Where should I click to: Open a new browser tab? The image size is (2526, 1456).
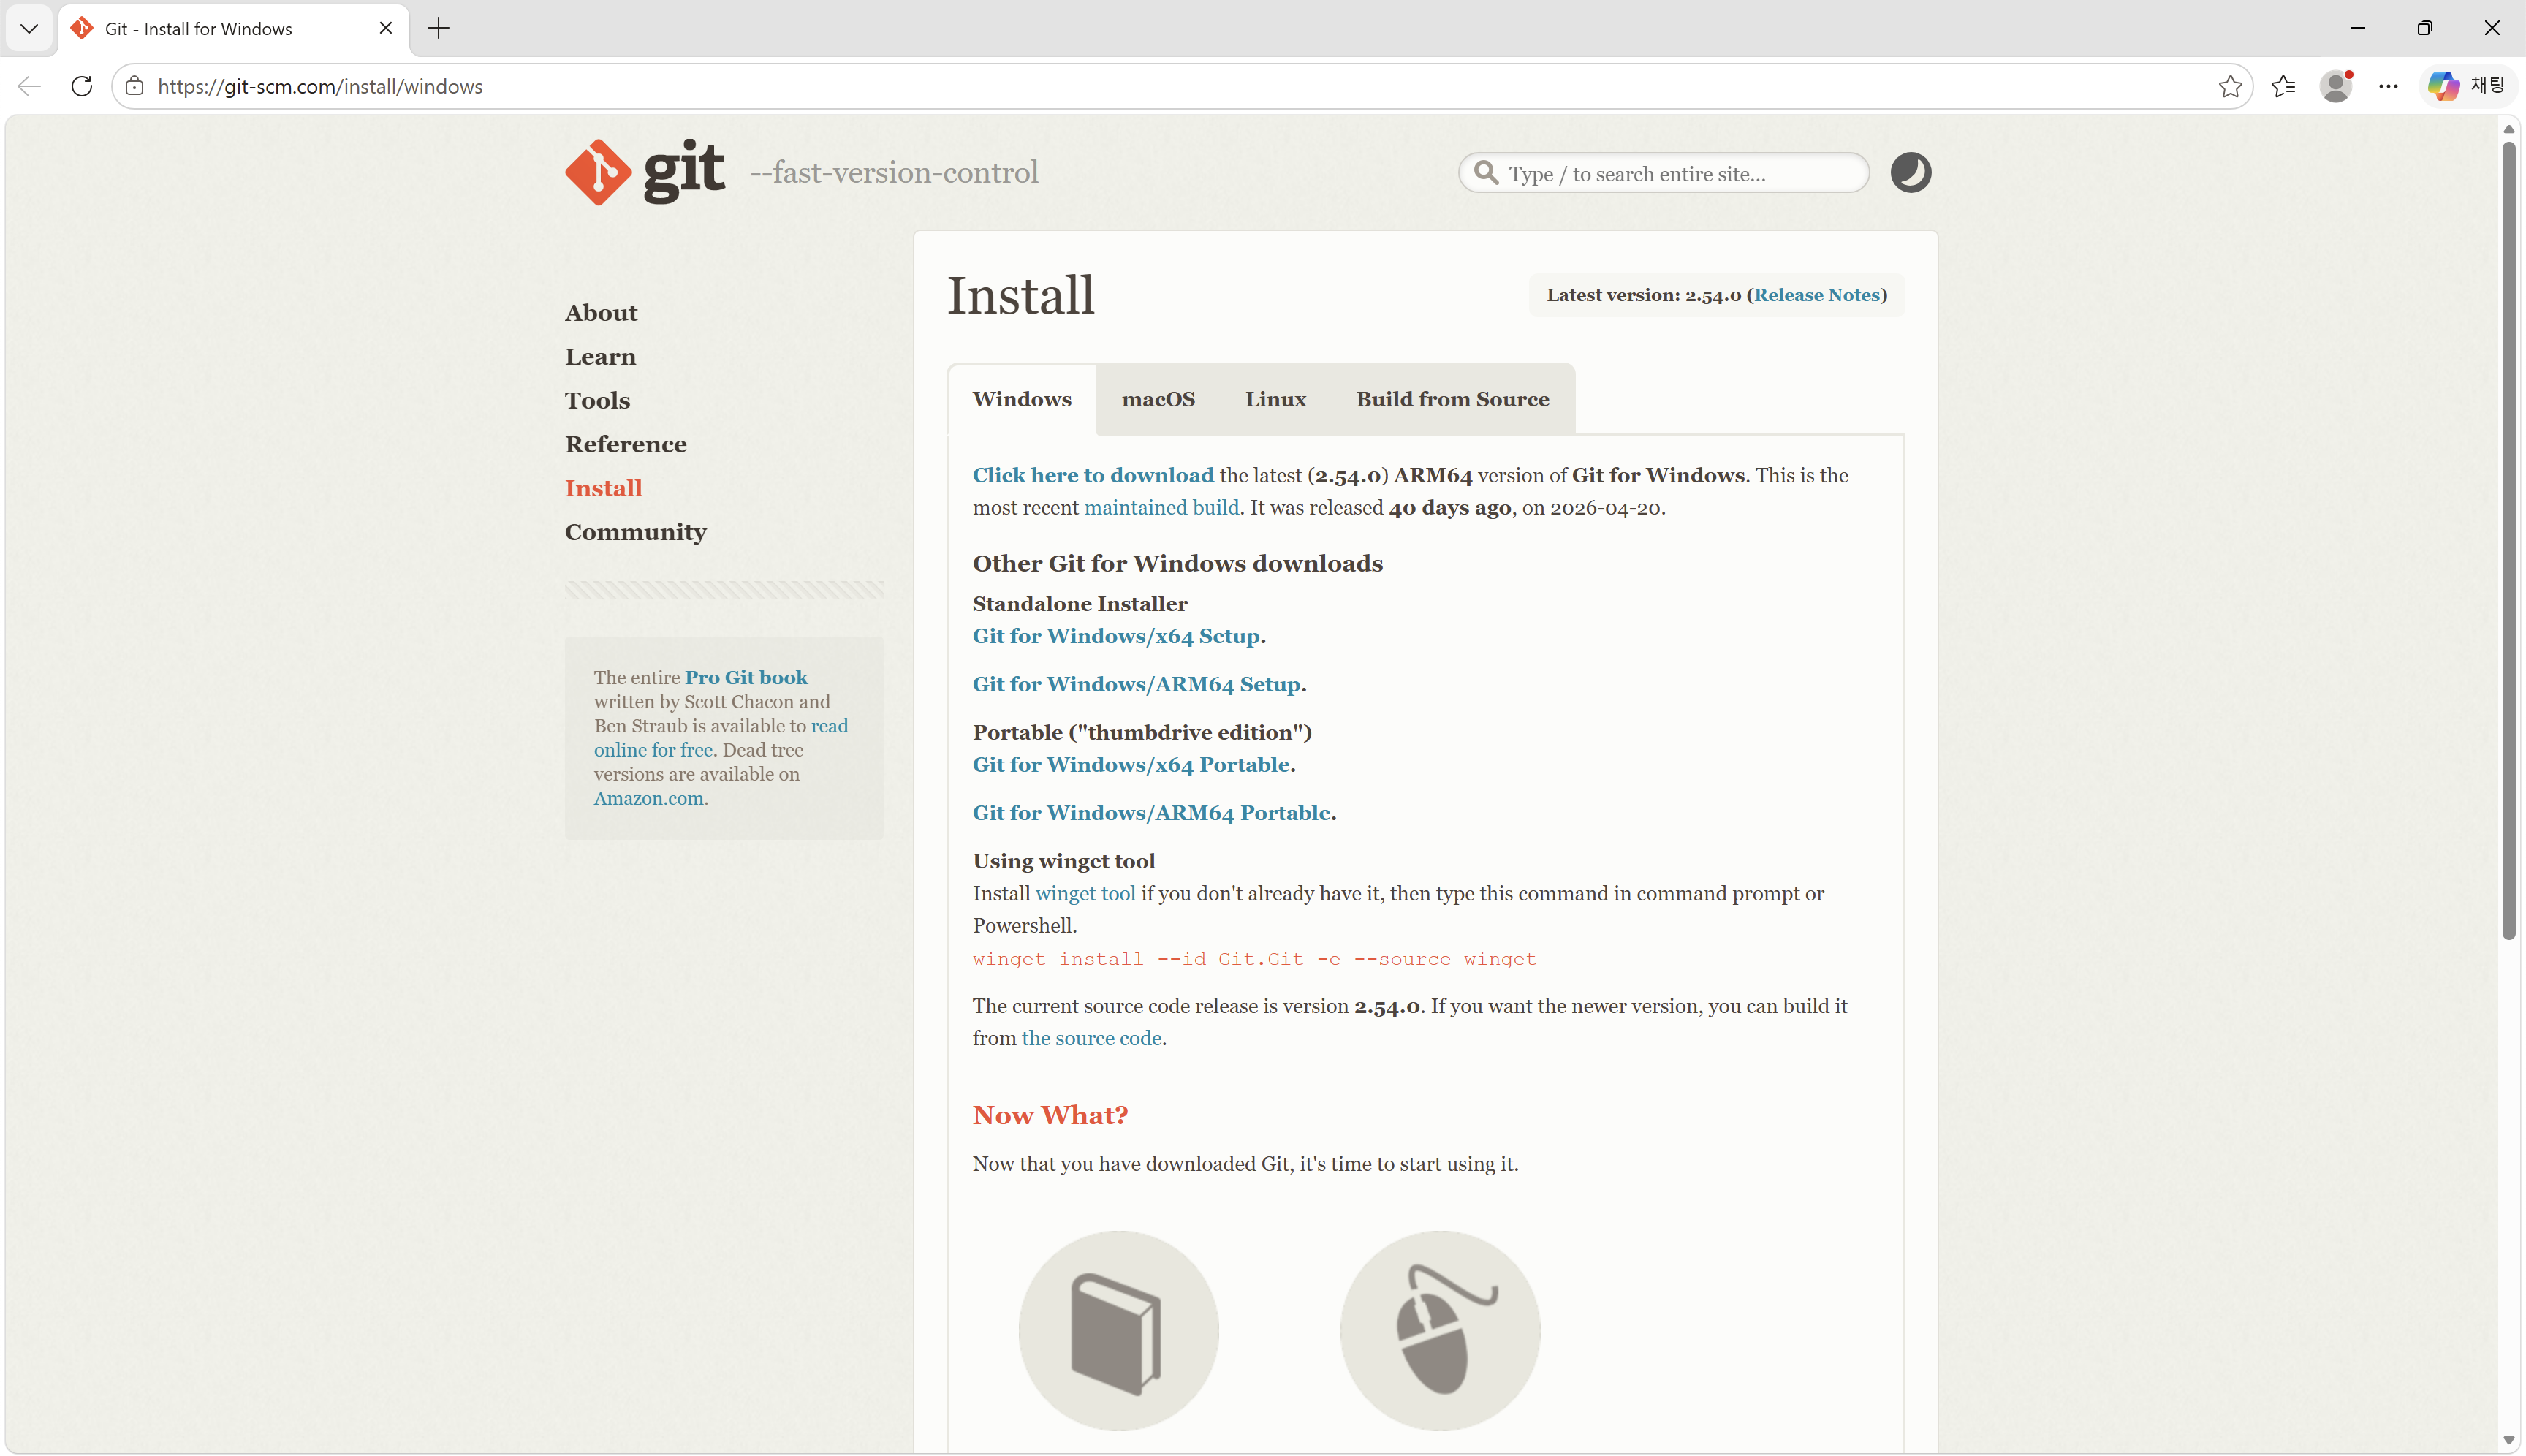(x=438, y=28)
